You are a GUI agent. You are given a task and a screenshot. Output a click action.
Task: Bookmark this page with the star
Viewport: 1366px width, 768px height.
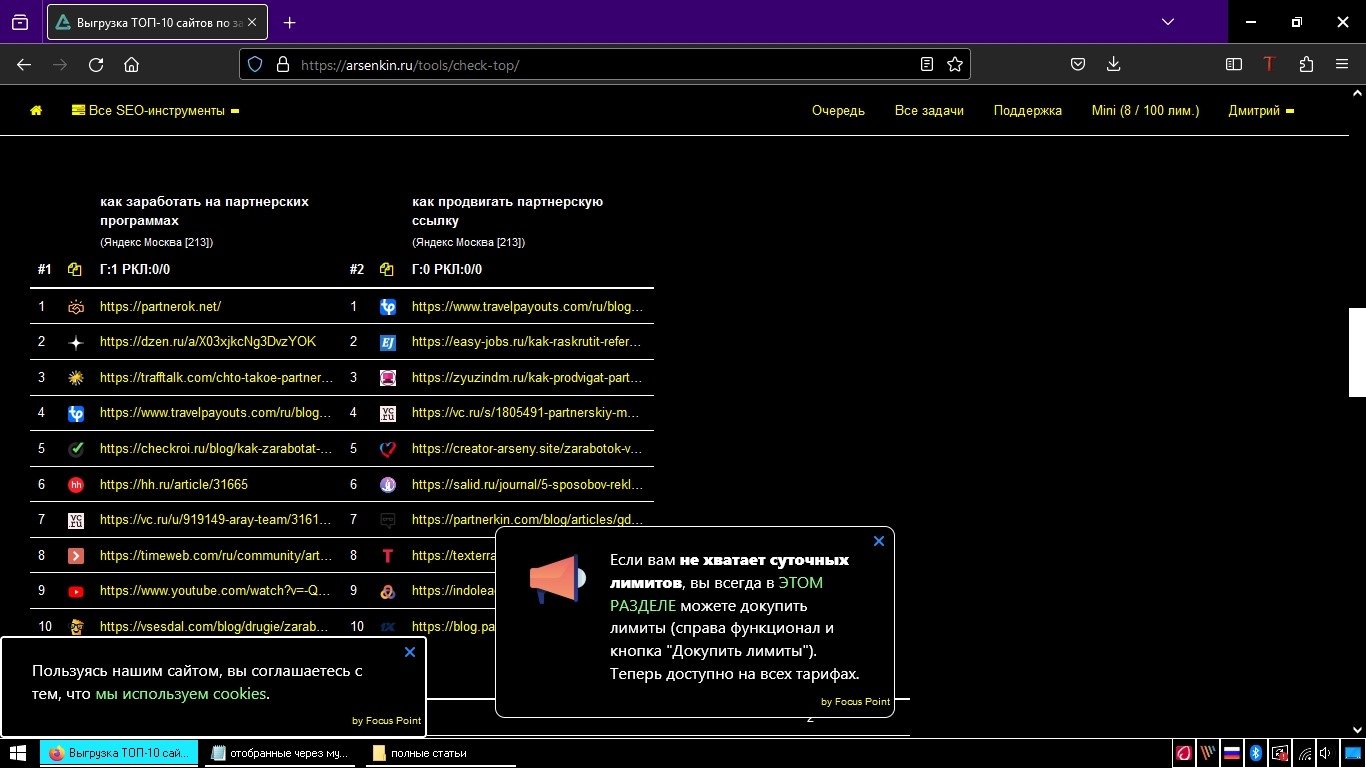coord(955,64)
